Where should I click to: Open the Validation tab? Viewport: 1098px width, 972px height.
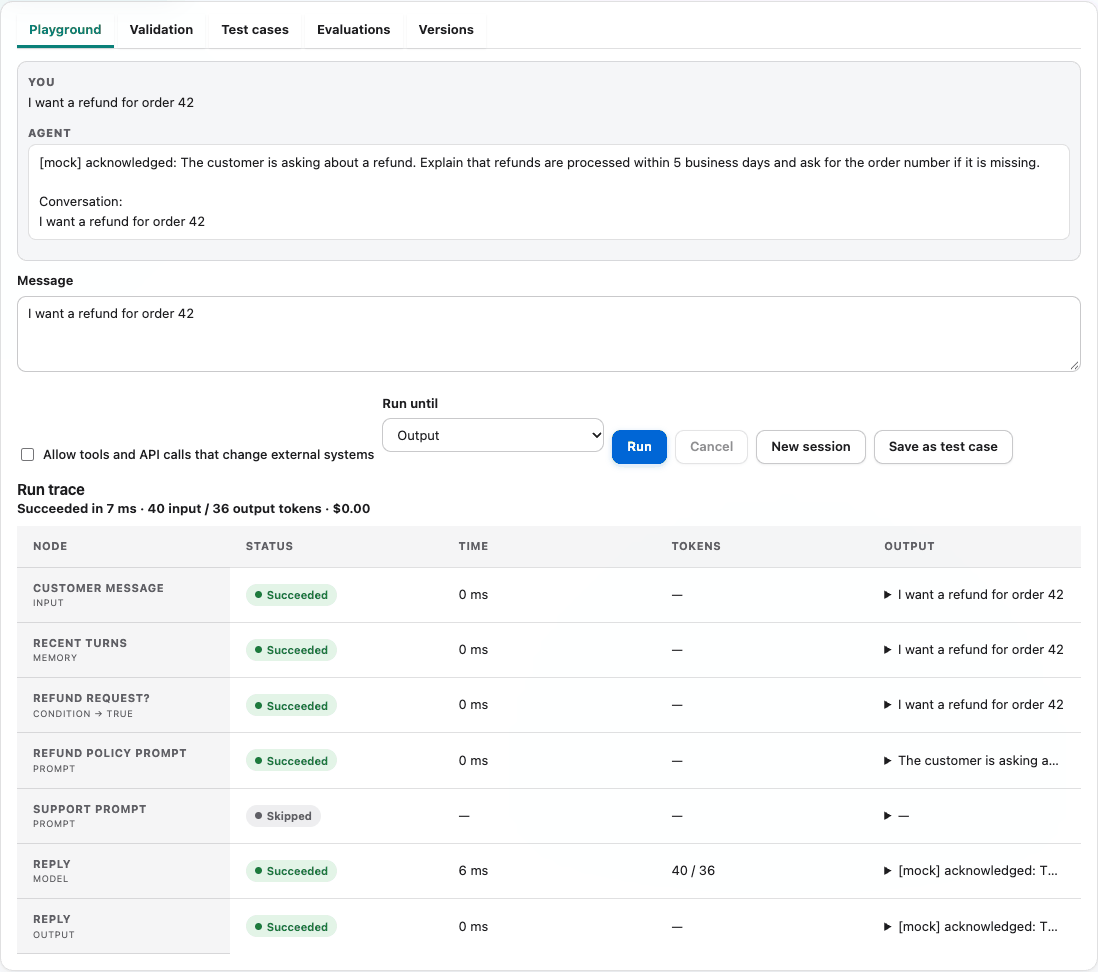(161, 29)
